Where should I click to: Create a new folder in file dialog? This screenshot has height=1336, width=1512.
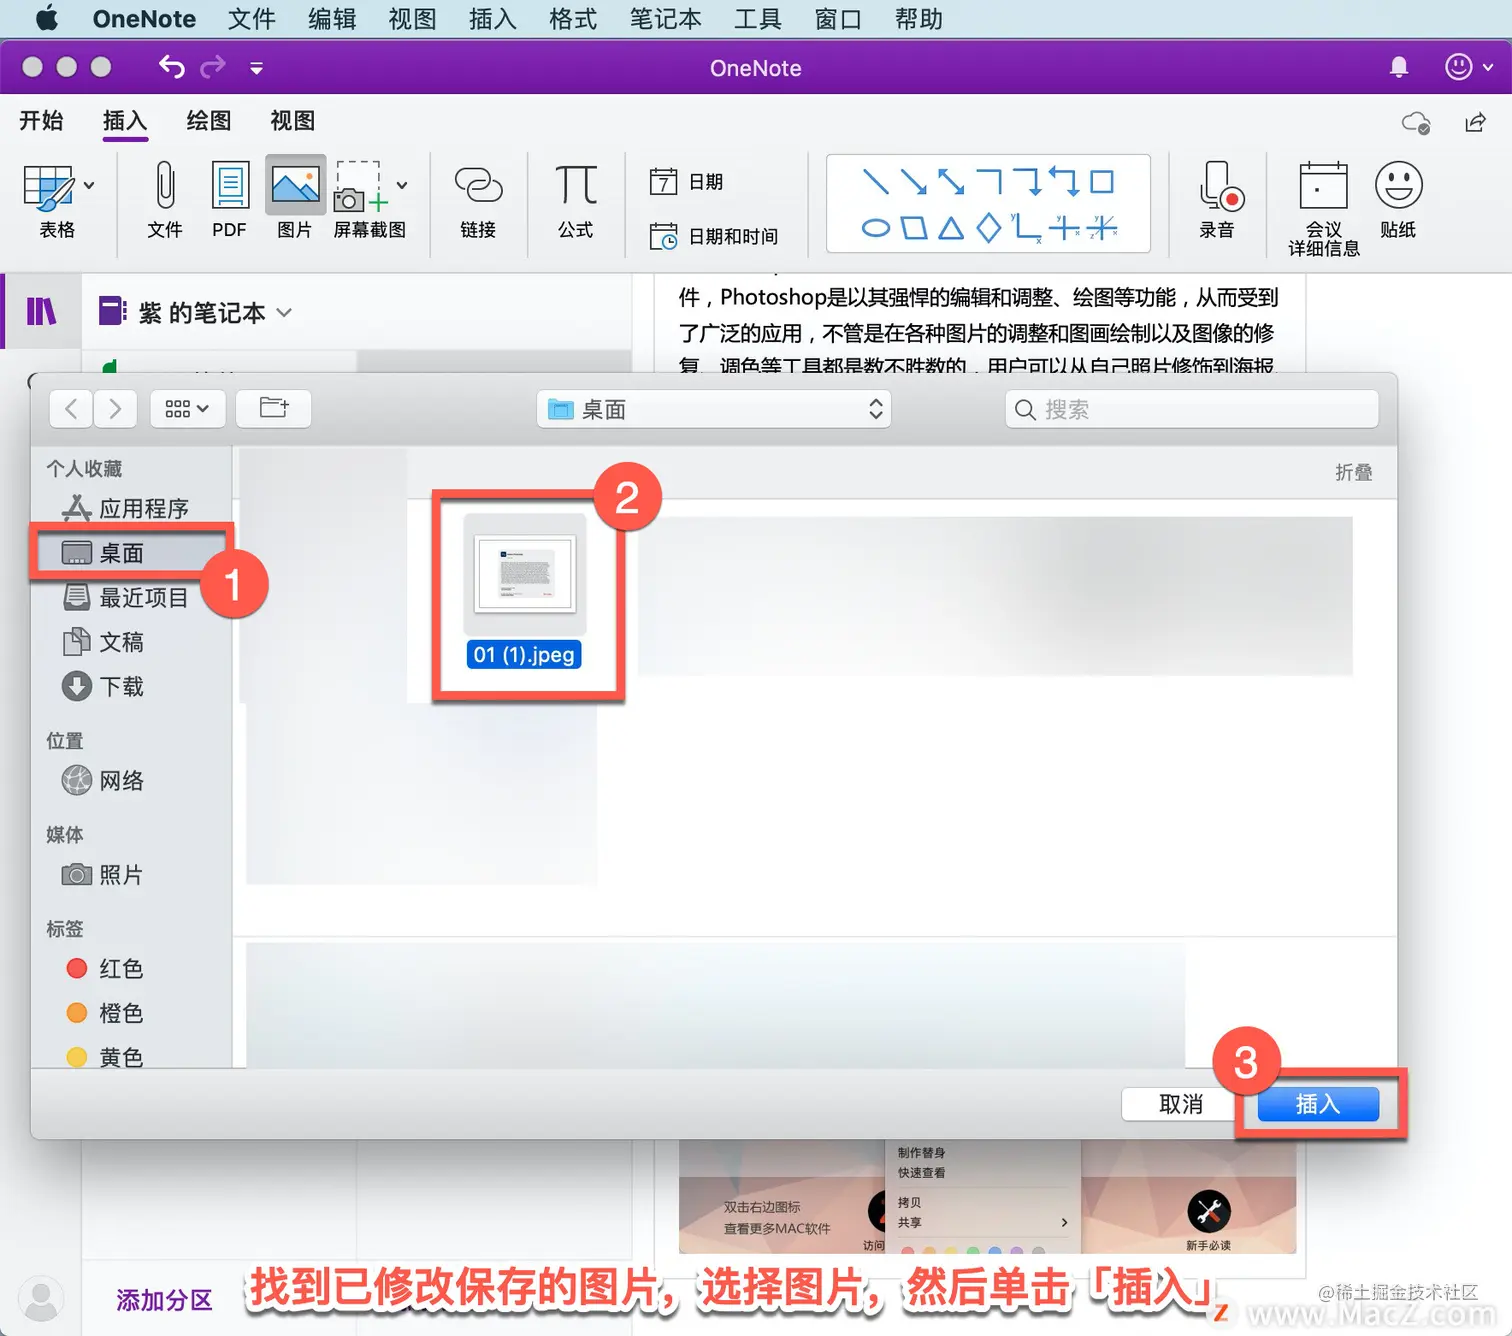[274, 408]
